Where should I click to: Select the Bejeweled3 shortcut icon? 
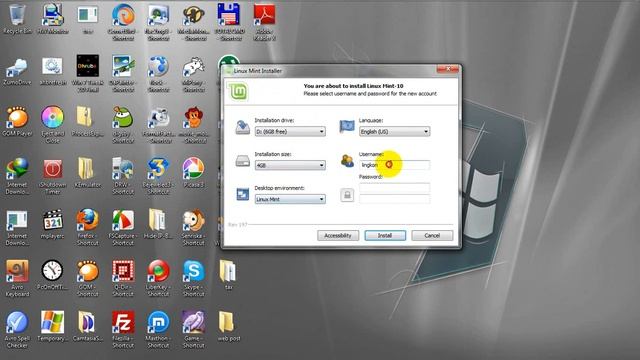pos(158,176)
